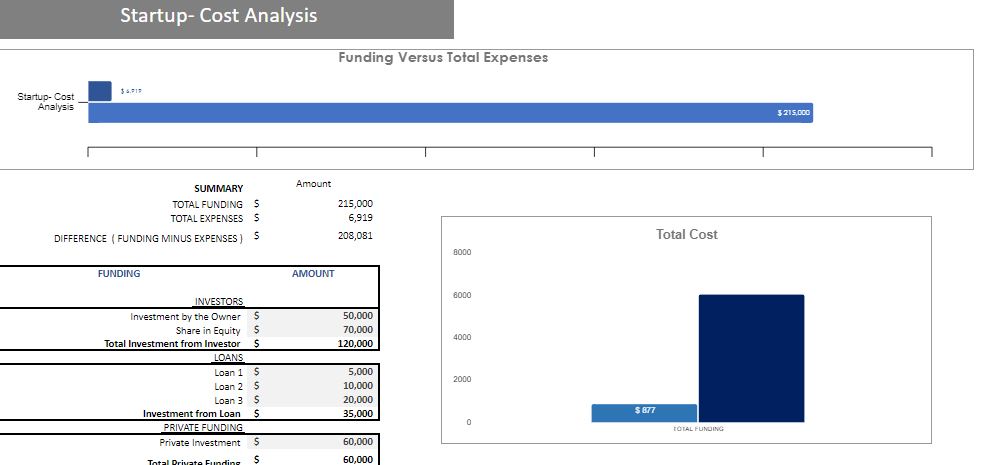Click the Total Private Funding value 60,000
Viewport: 998px width, 465px height.
click(x=358, y=460)
